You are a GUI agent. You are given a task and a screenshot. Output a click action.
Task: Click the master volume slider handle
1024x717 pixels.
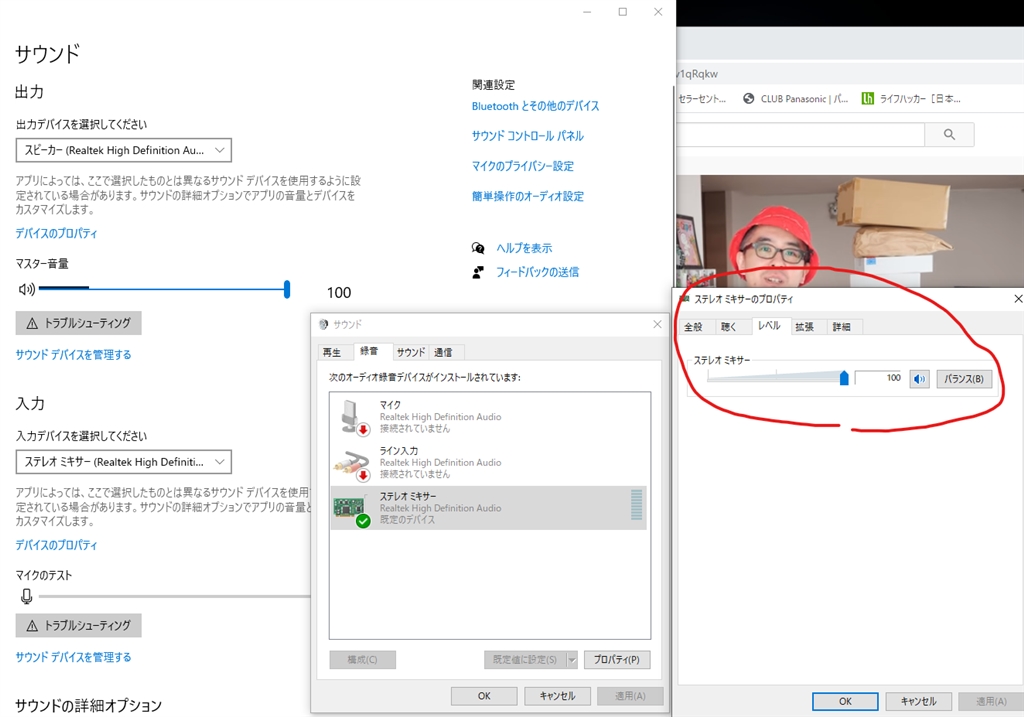click(x=287, y=289)
